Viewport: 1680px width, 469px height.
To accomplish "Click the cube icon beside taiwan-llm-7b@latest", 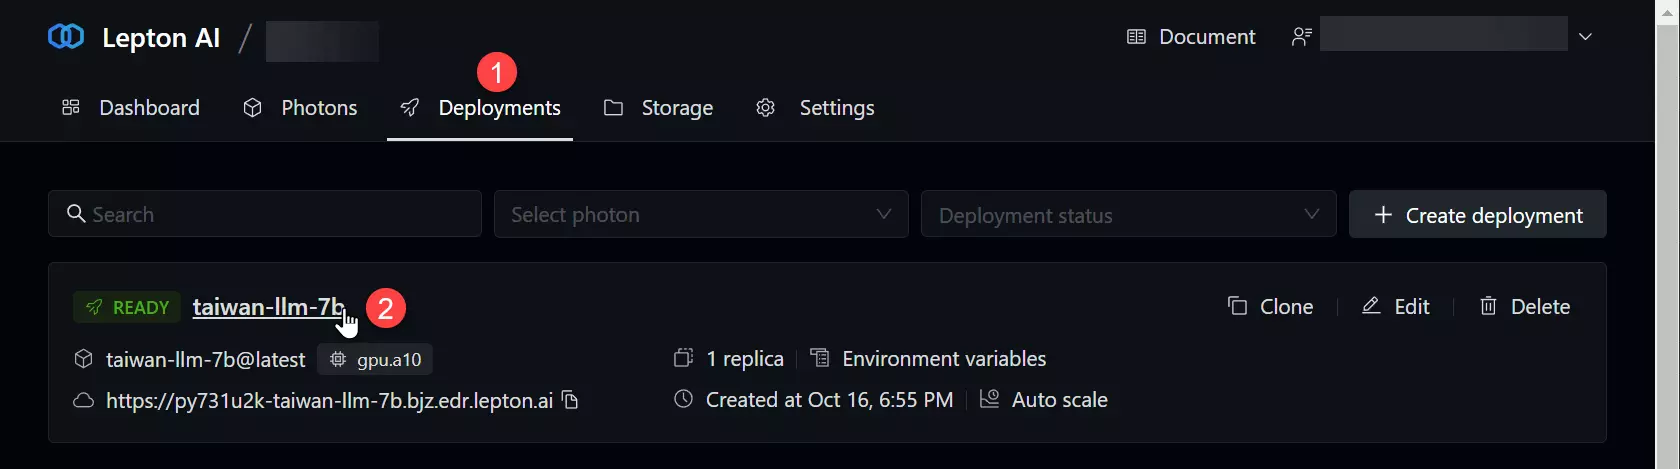I will click(x=84, y=359).
